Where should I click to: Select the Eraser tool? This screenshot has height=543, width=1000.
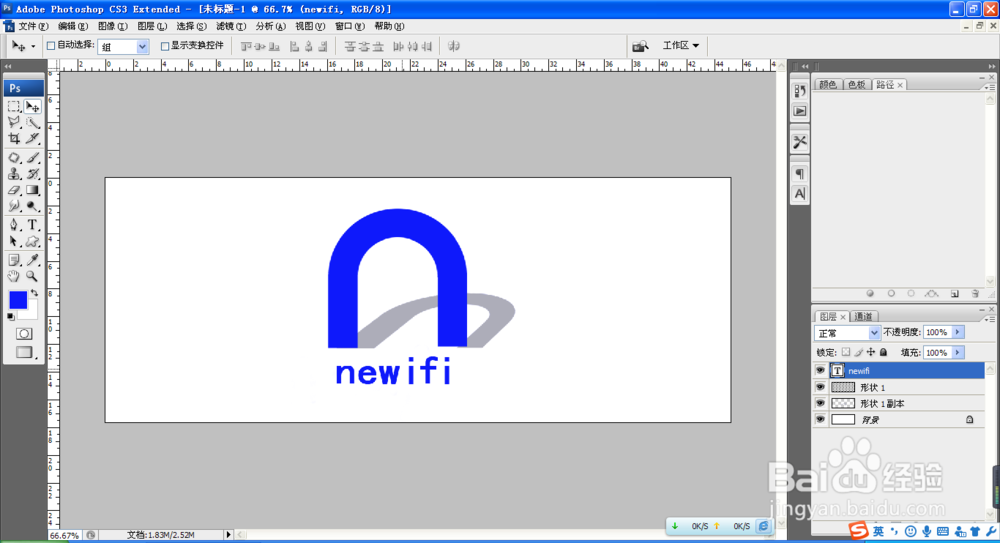click(14, 190)
